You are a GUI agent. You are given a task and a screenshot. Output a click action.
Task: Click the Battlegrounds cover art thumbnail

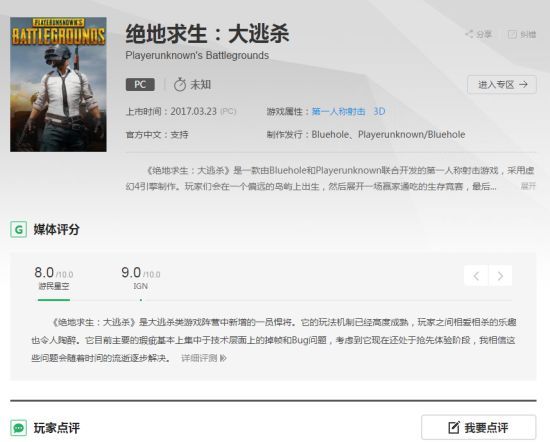coord(58,84)
